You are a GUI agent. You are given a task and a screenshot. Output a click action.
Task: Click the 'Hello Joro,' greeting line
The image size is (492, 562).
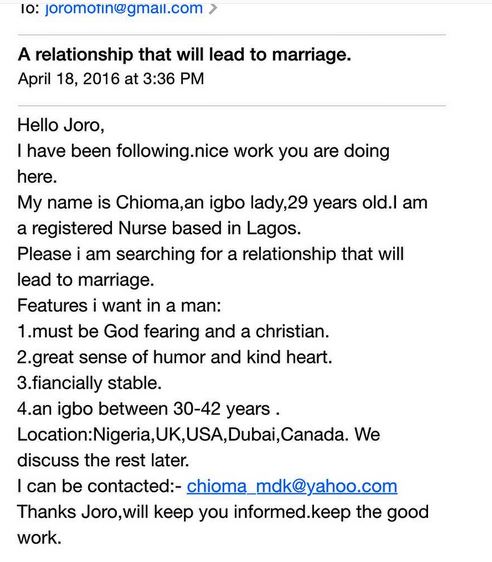pos(61,125)
